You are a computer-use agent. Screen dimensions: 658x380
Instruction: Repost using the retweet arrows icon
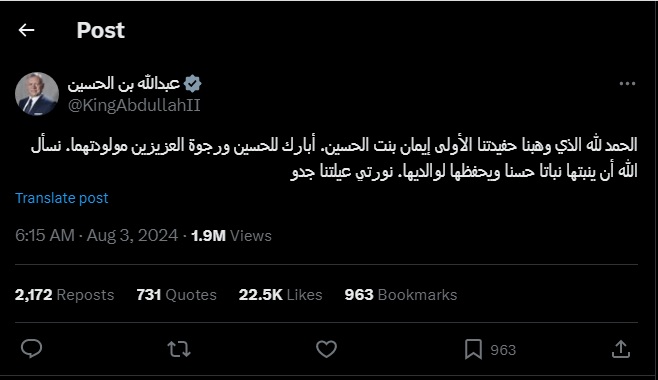(x=179, y=349)
